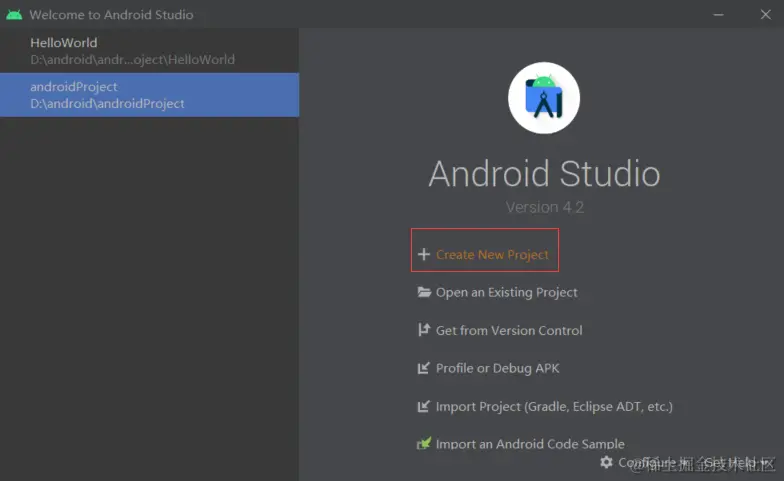Click the Version 4.2 label
Viewport: 784px width, 481px height.
pos(544,207)
